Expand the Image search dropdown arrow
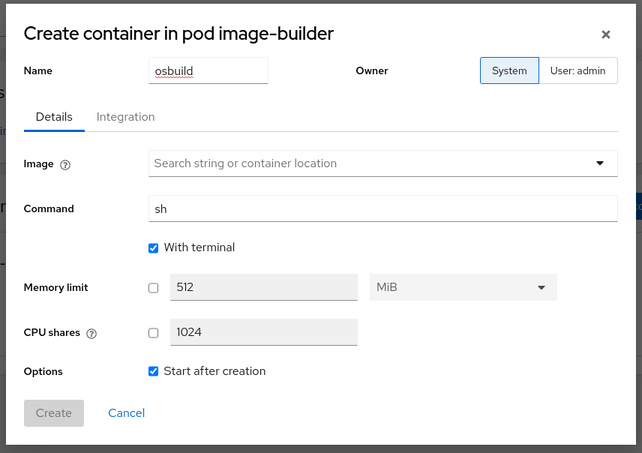 (x=600, y=163)
